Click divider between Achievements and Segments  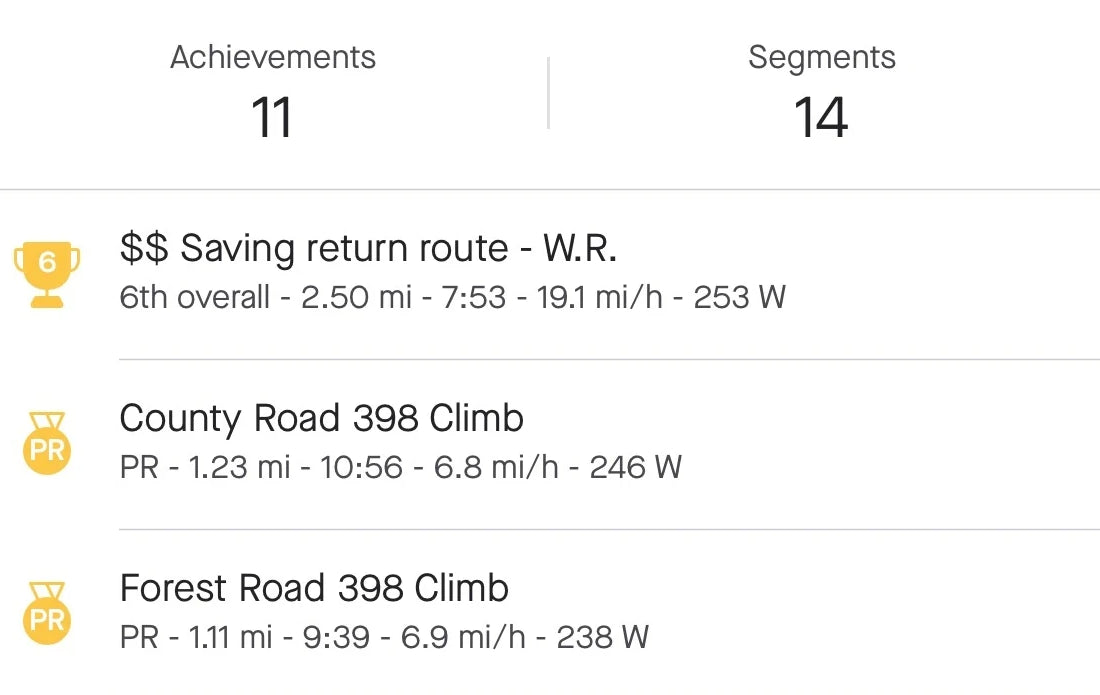(x=548, y=93)
